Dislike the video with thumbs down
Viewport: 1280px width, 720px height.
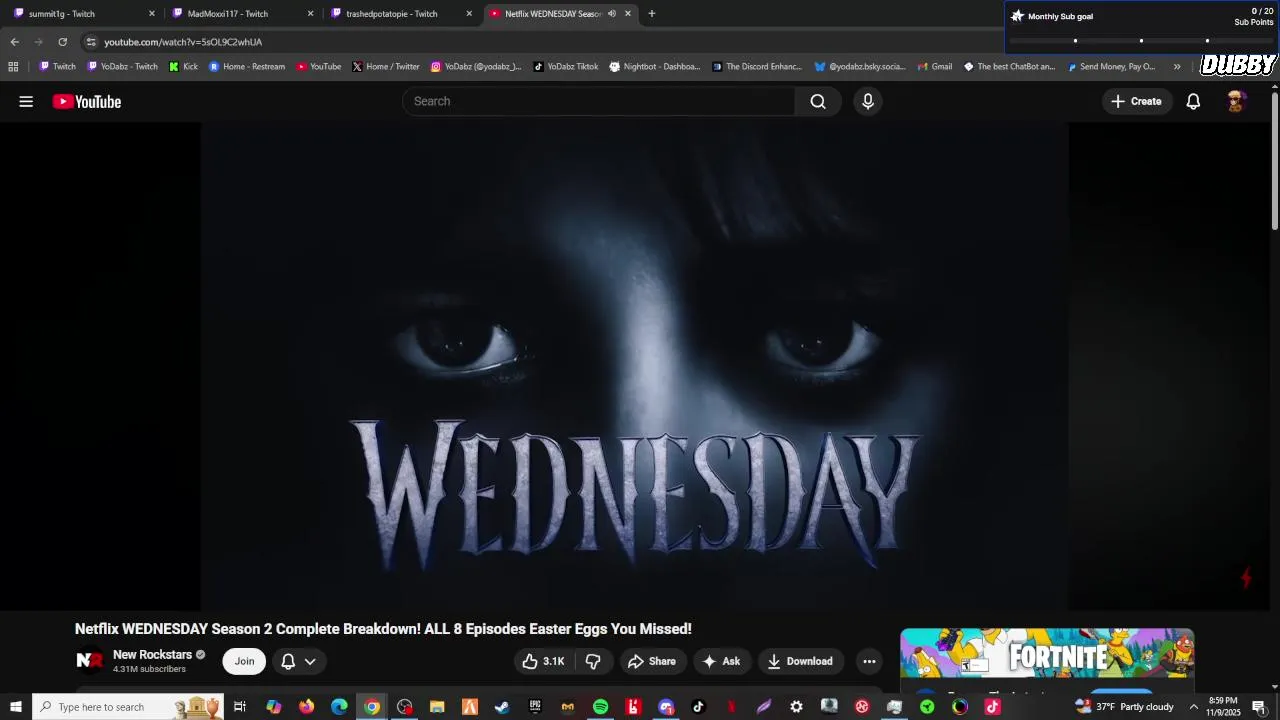(593, 661)
